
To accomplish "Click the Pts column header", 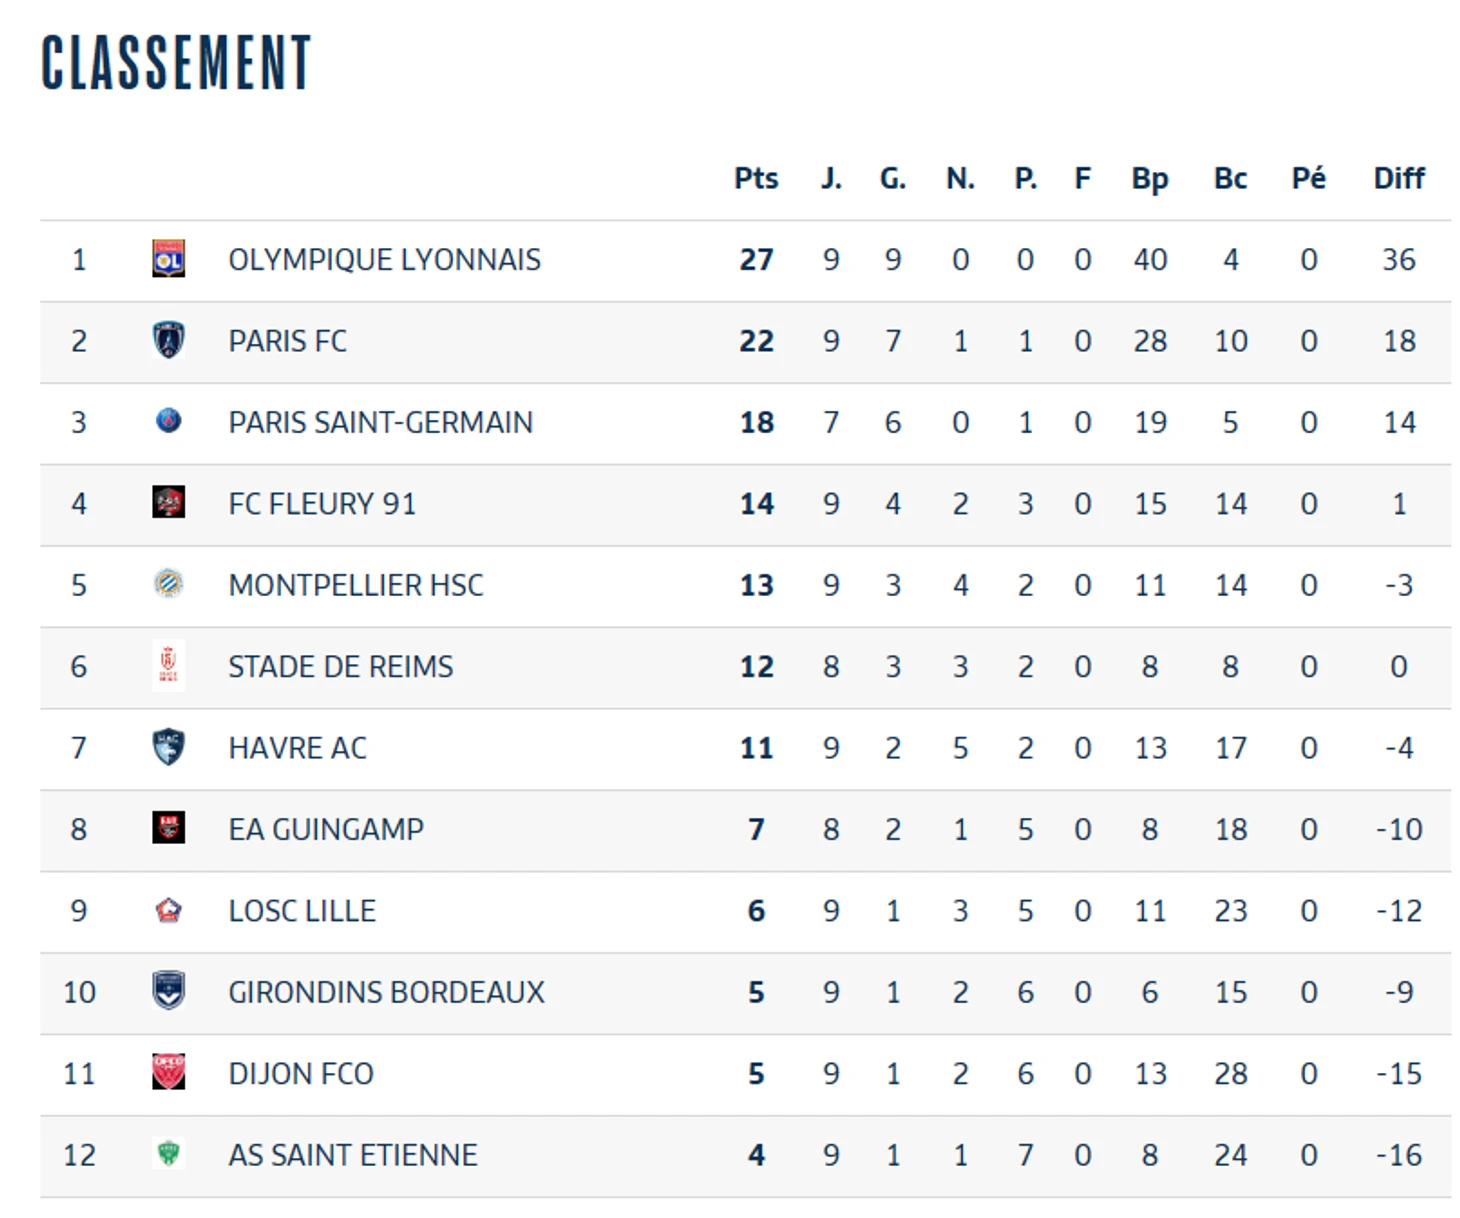I will [756, 178].
